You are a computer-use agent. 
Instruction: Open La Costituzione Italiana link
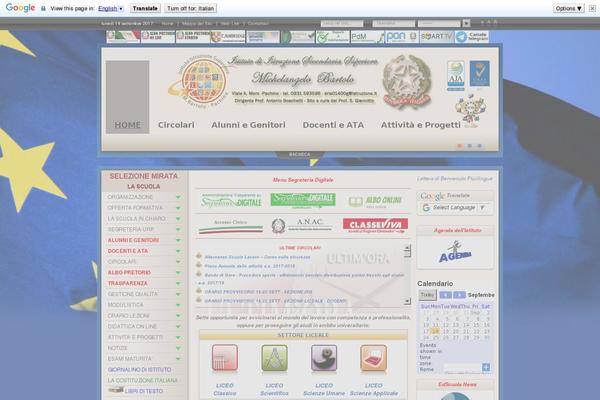pyautogui.click(x=143, y=380)
